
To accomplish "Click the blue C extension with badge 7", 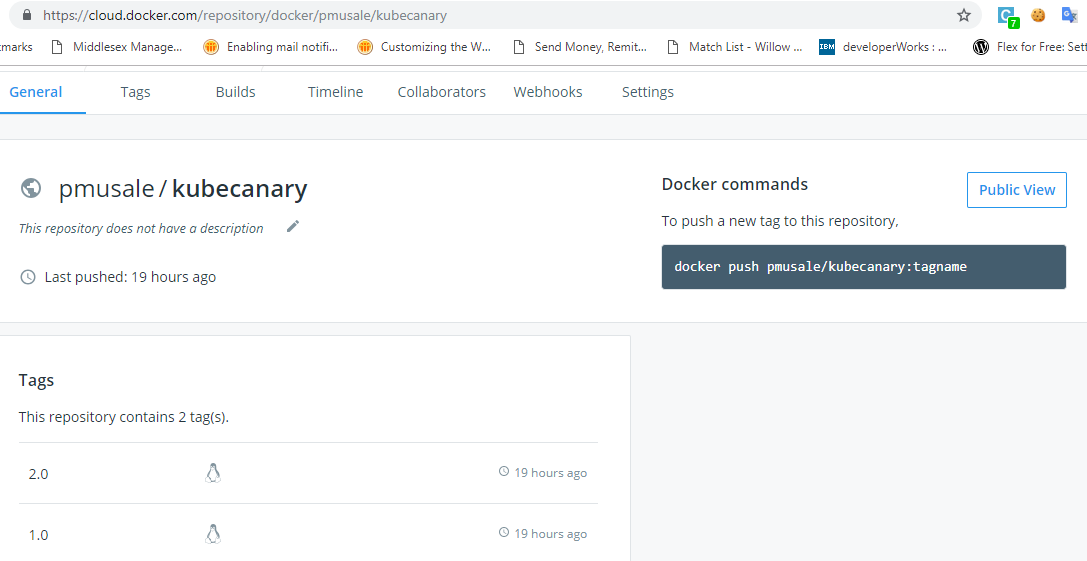I will 1007,16.
